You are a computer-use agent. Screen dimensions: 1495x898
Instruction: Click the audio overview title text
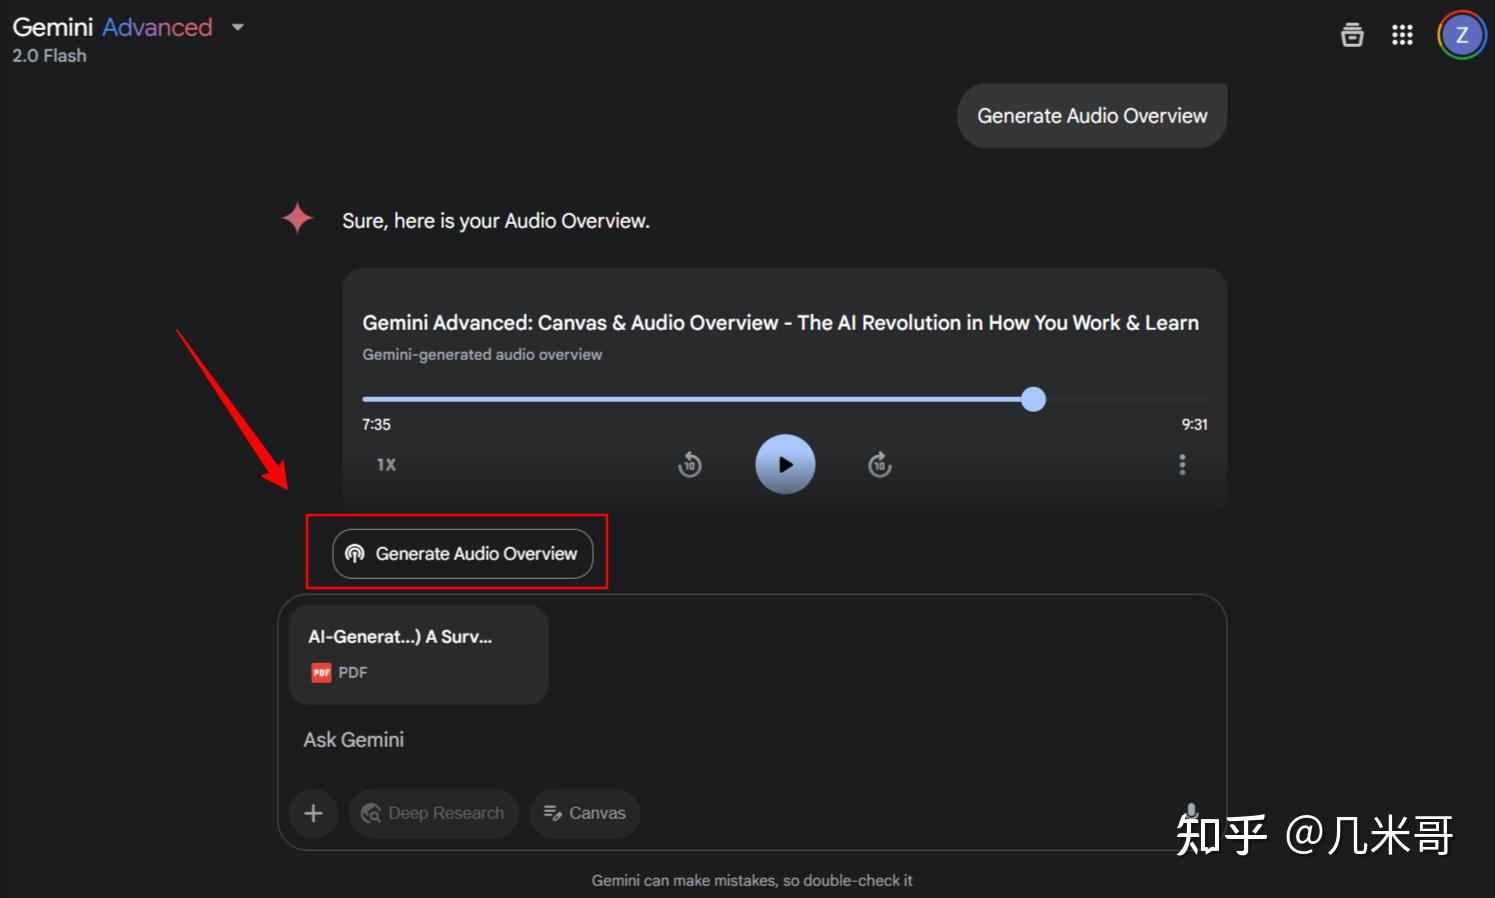tap(780, 323)
